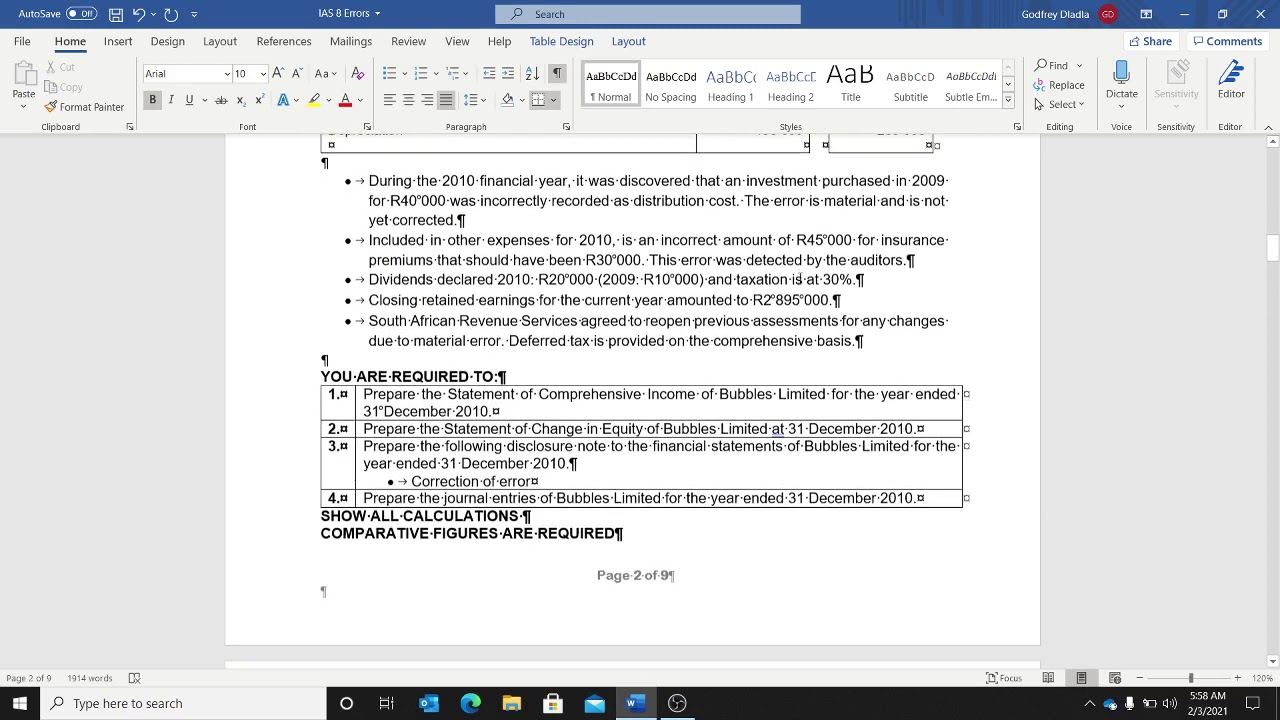Image resolution: width=1280 pixels, height=720 pixels.
Task: Center the paragraph text
Action: (x=408, y=100)
